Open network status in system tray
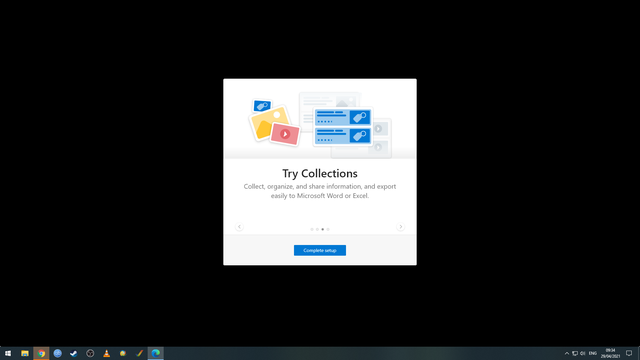Image resolution: width=640 pixels, height=360 pixels. coord(575,353)
